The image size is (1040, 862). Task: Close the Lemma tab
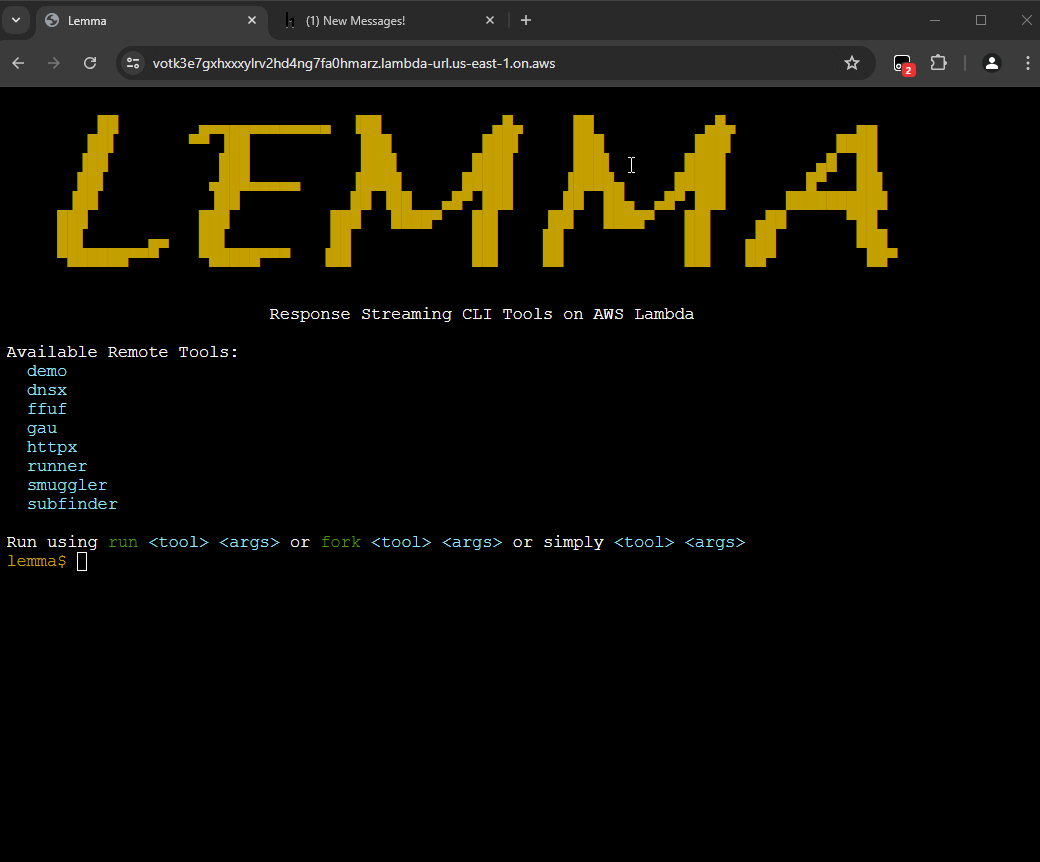point(252,21)
